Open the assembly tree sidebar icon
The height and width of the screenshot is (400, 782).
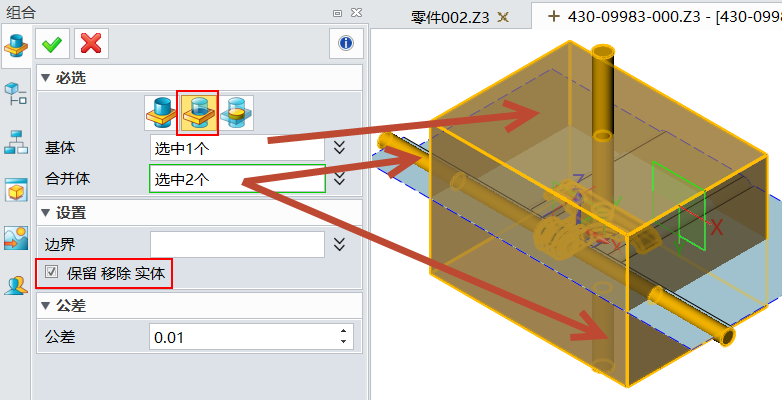(x=16, y=95)
